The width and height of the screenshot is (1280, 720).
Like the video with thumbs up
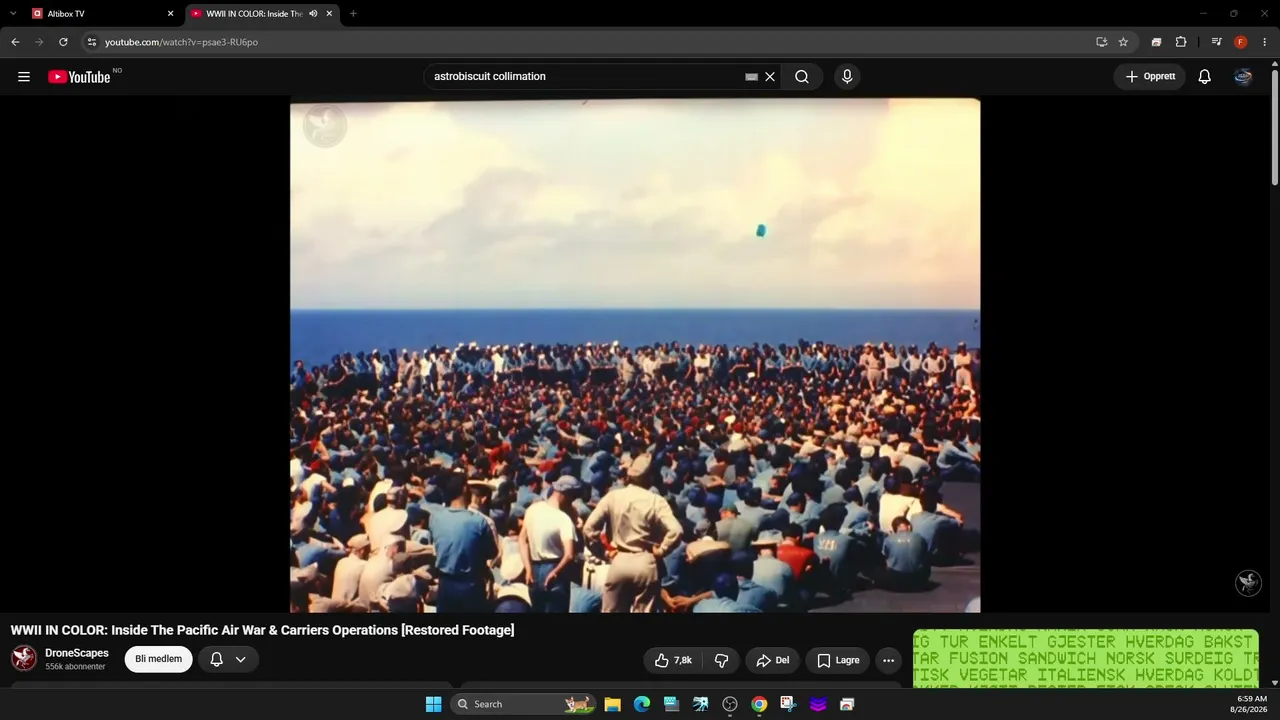[673, 660]
